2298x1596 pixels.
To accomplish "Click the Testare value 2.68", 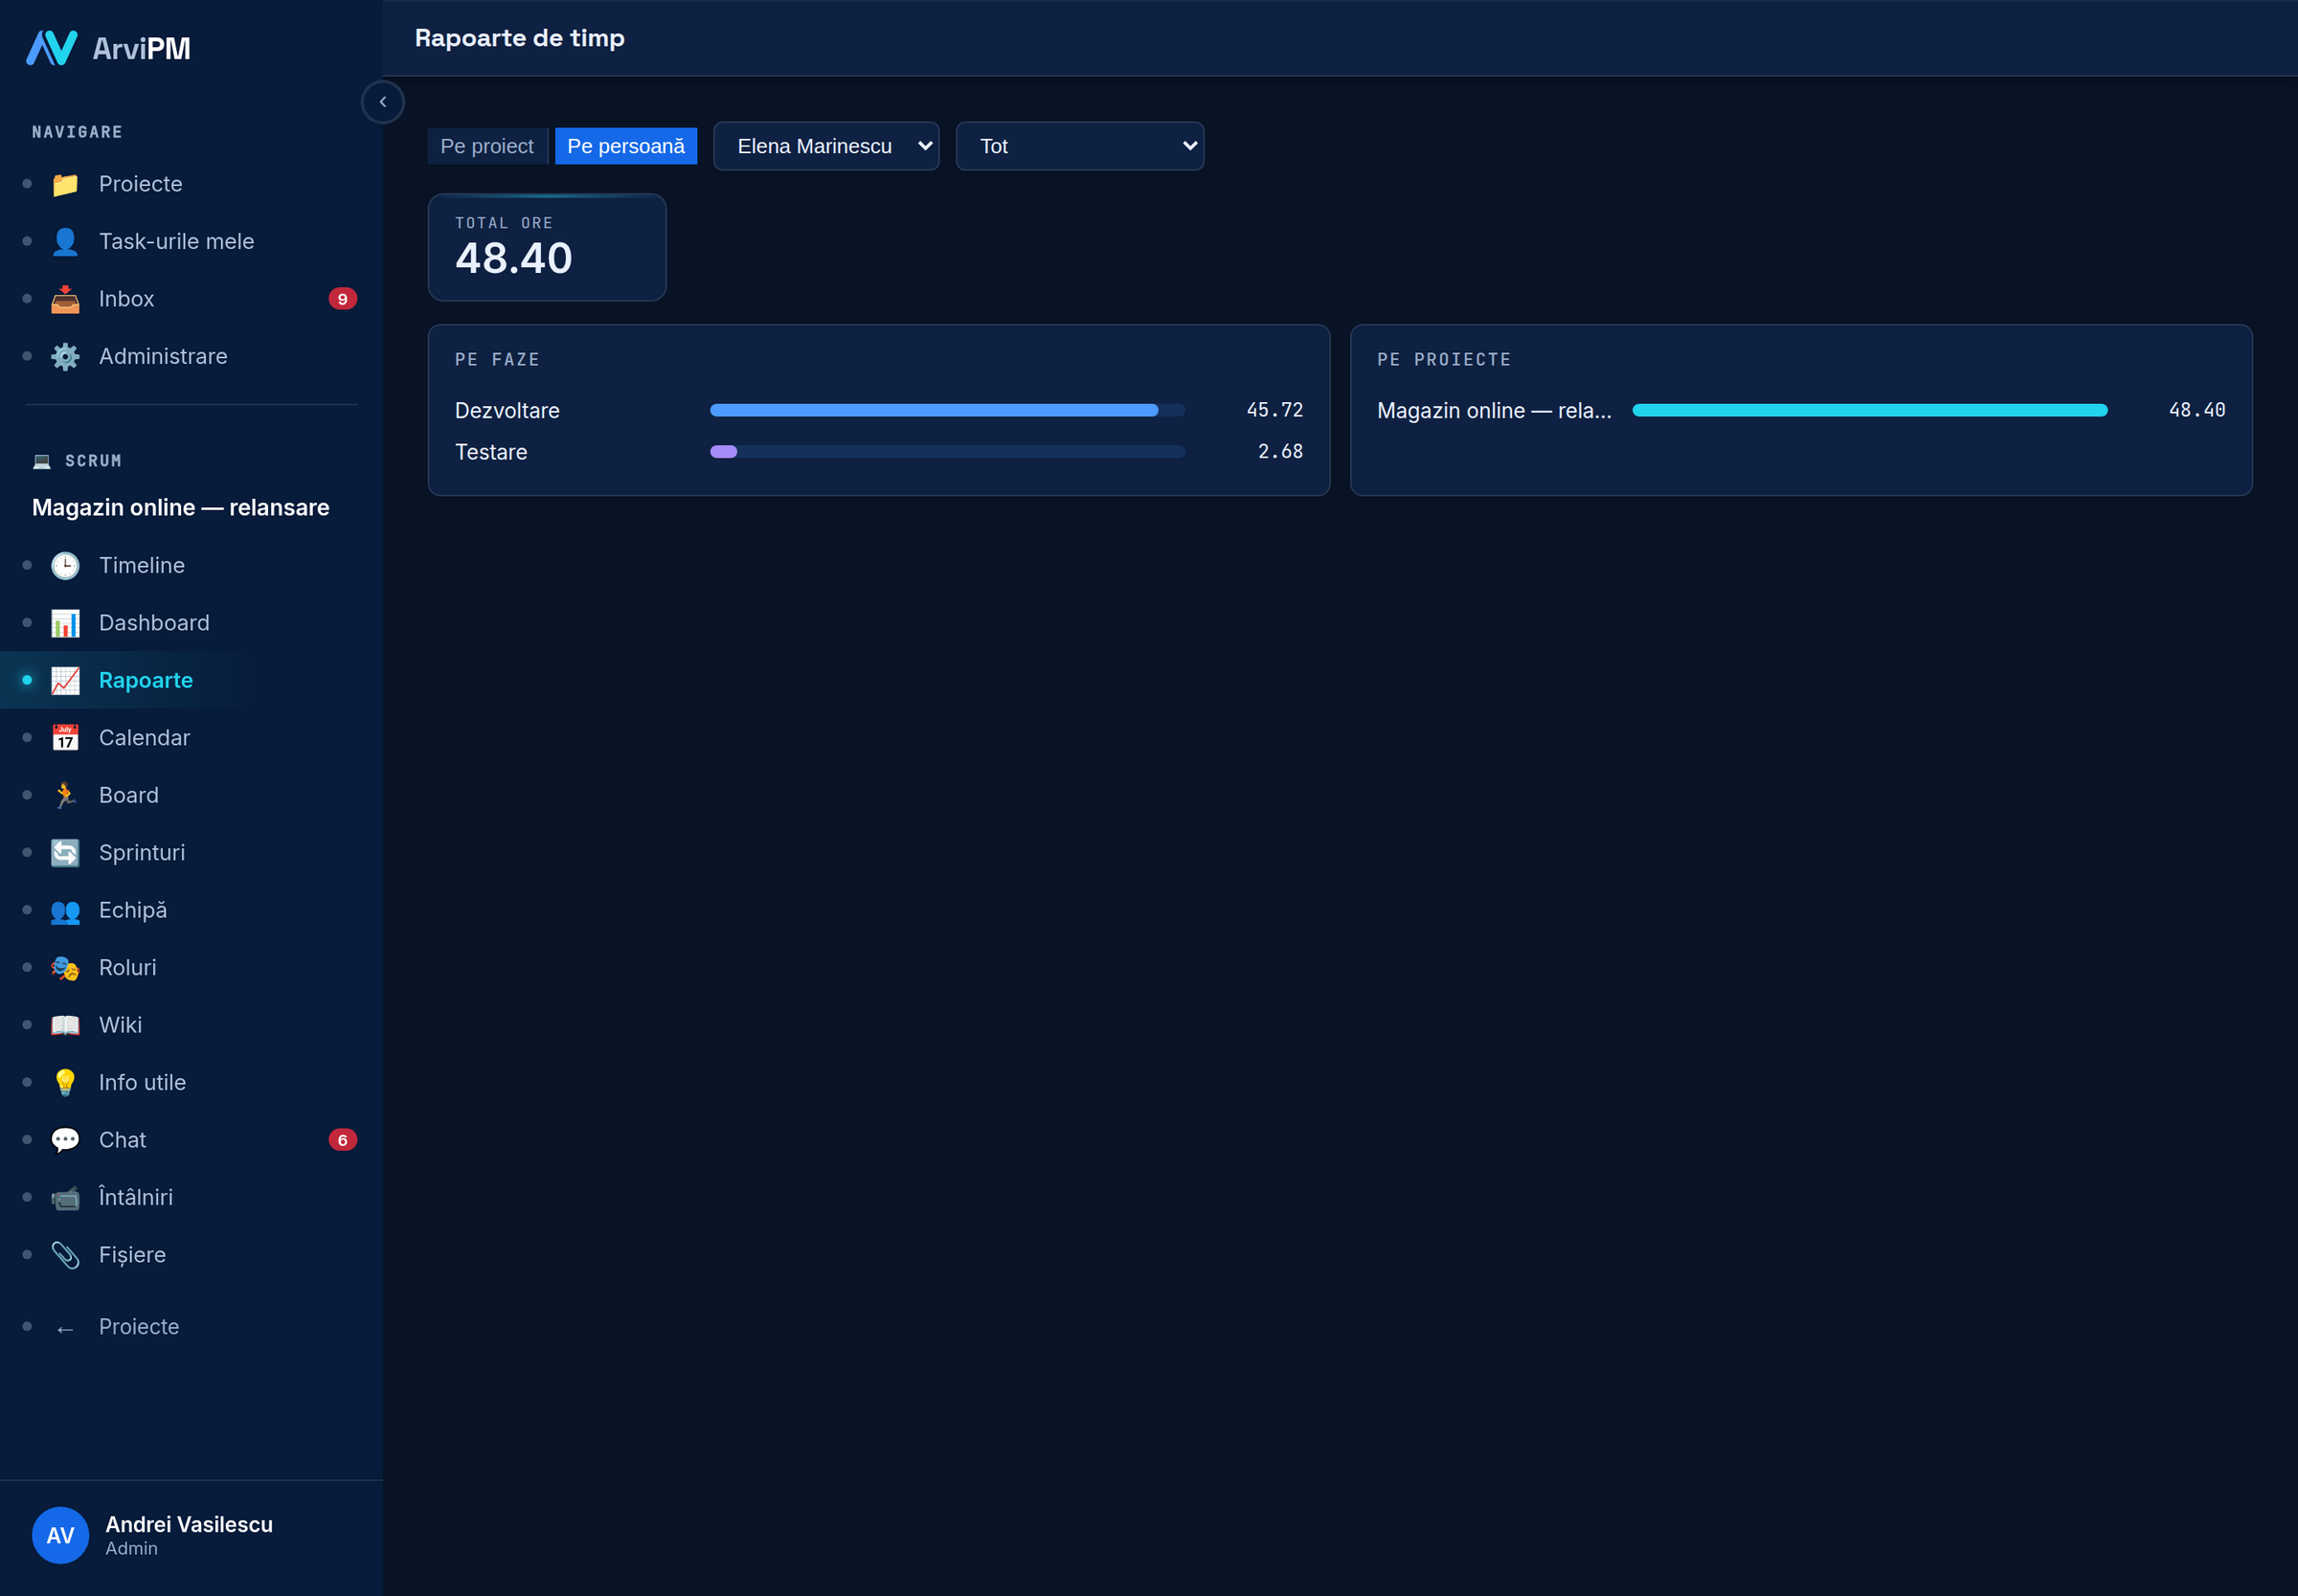I will pos(1280,452).
